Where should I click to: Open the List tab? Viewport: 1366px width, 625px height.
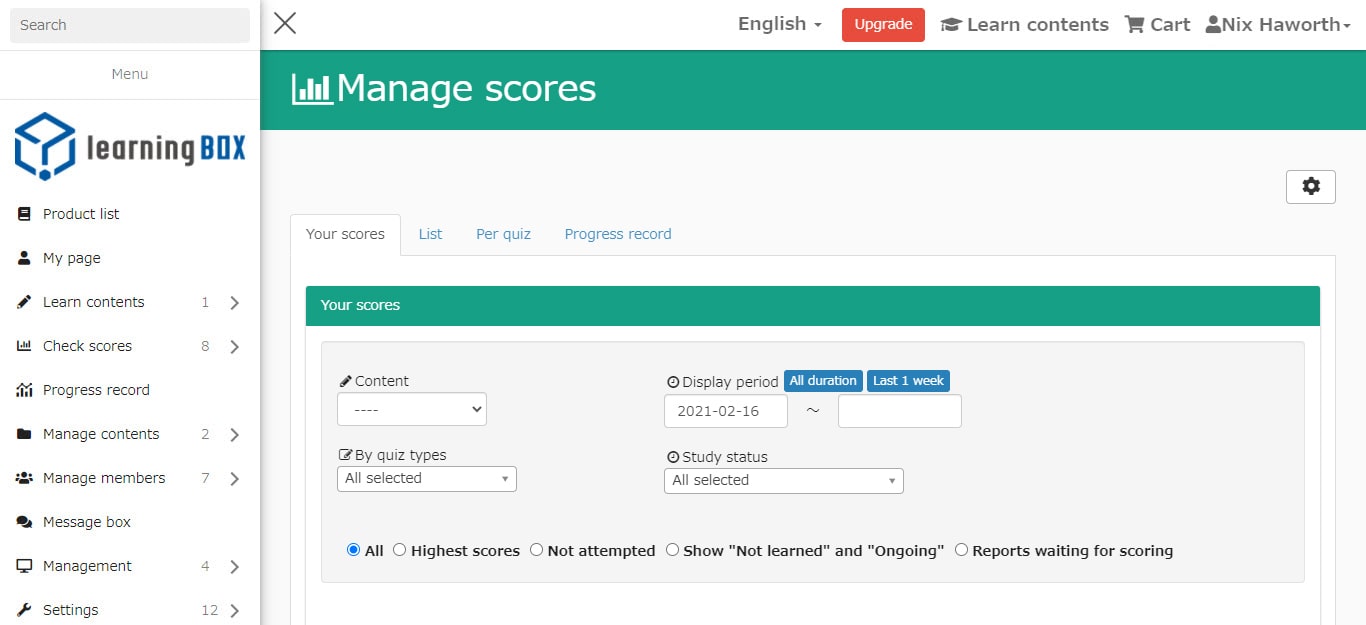(430, 234)
